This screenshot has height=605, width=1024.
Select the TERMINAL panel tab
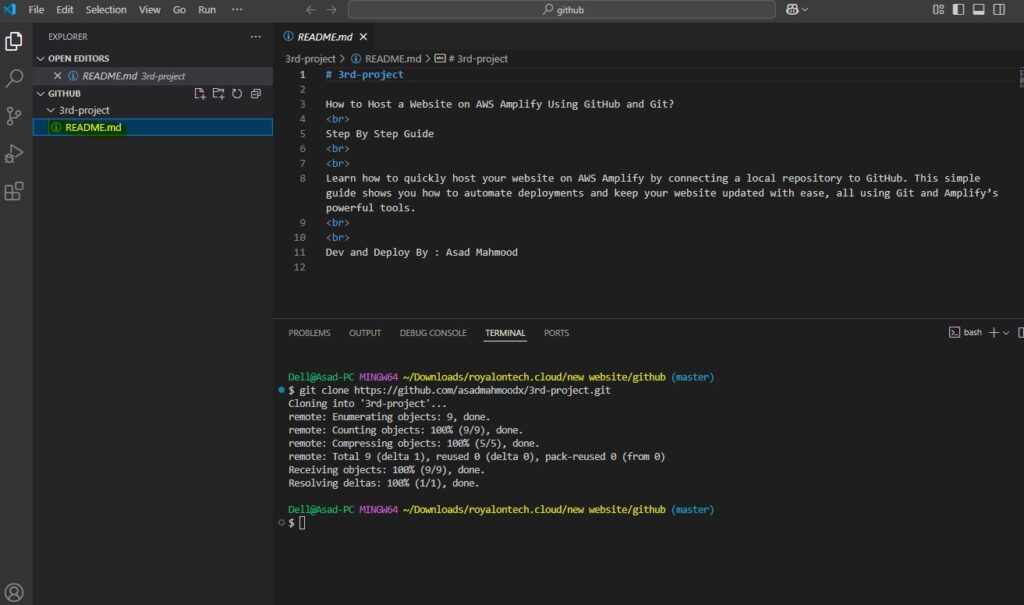[x=505, y=333]
